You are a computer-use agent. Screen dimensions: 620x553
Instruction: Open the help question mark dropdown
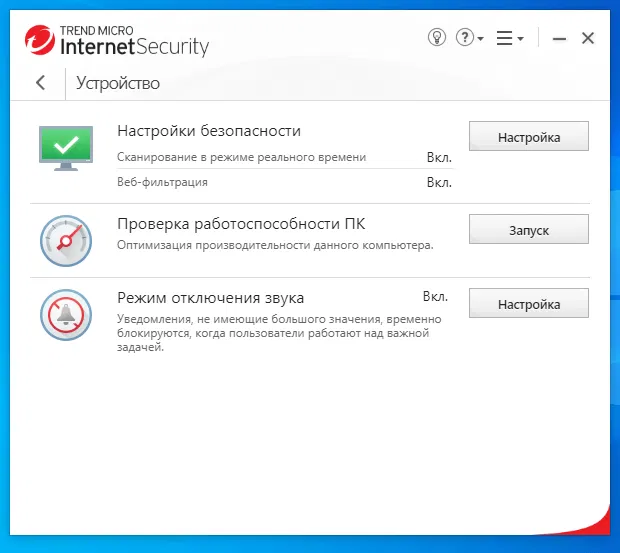pos(468,38)
